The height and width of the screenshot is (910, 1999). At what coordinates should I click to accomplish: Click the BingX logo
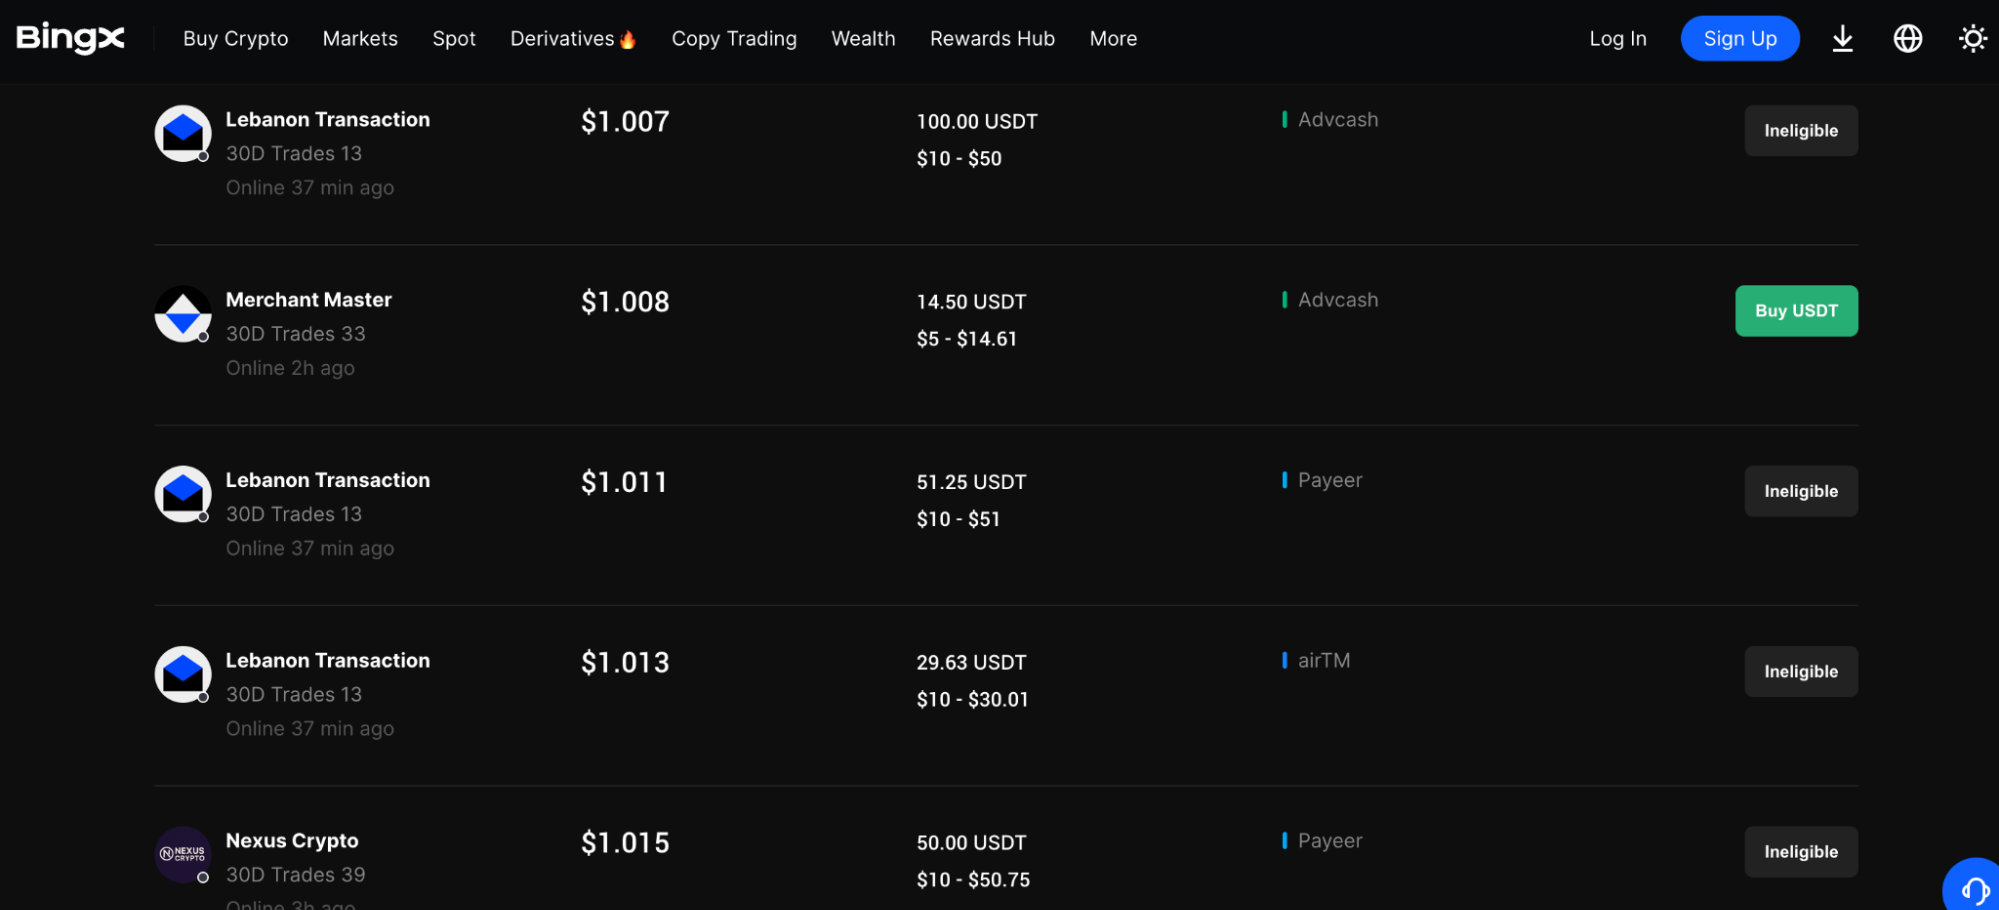coord(70,38)
